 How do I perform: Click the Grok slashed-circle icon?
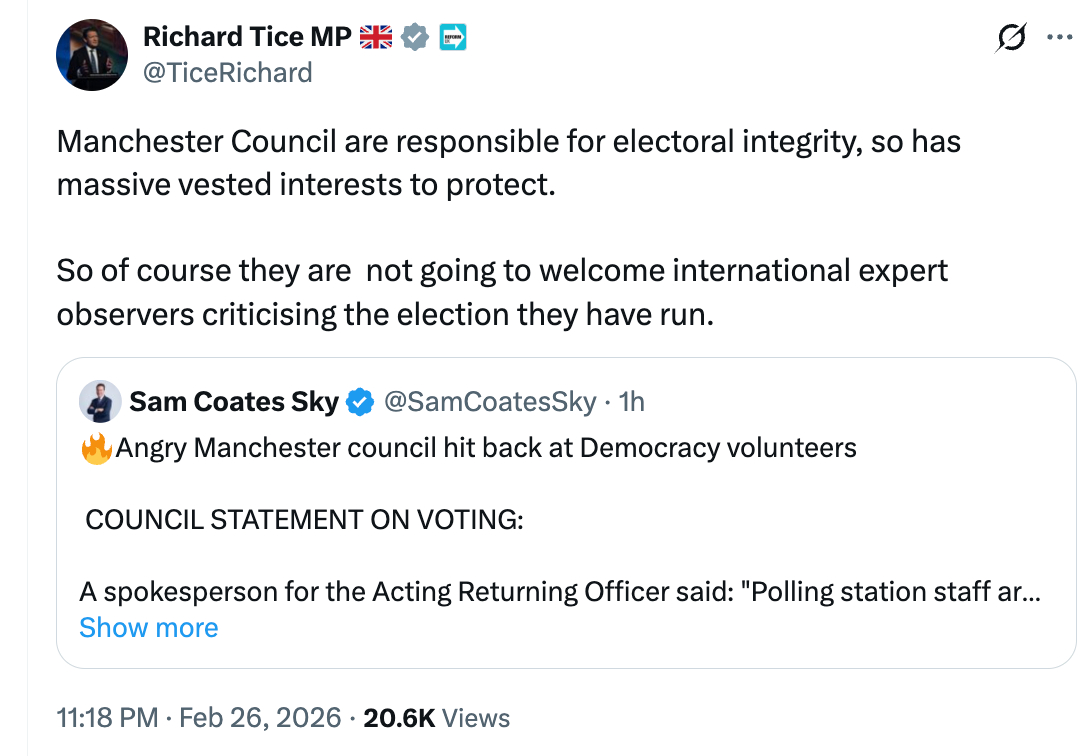[x=1011, y=38]
